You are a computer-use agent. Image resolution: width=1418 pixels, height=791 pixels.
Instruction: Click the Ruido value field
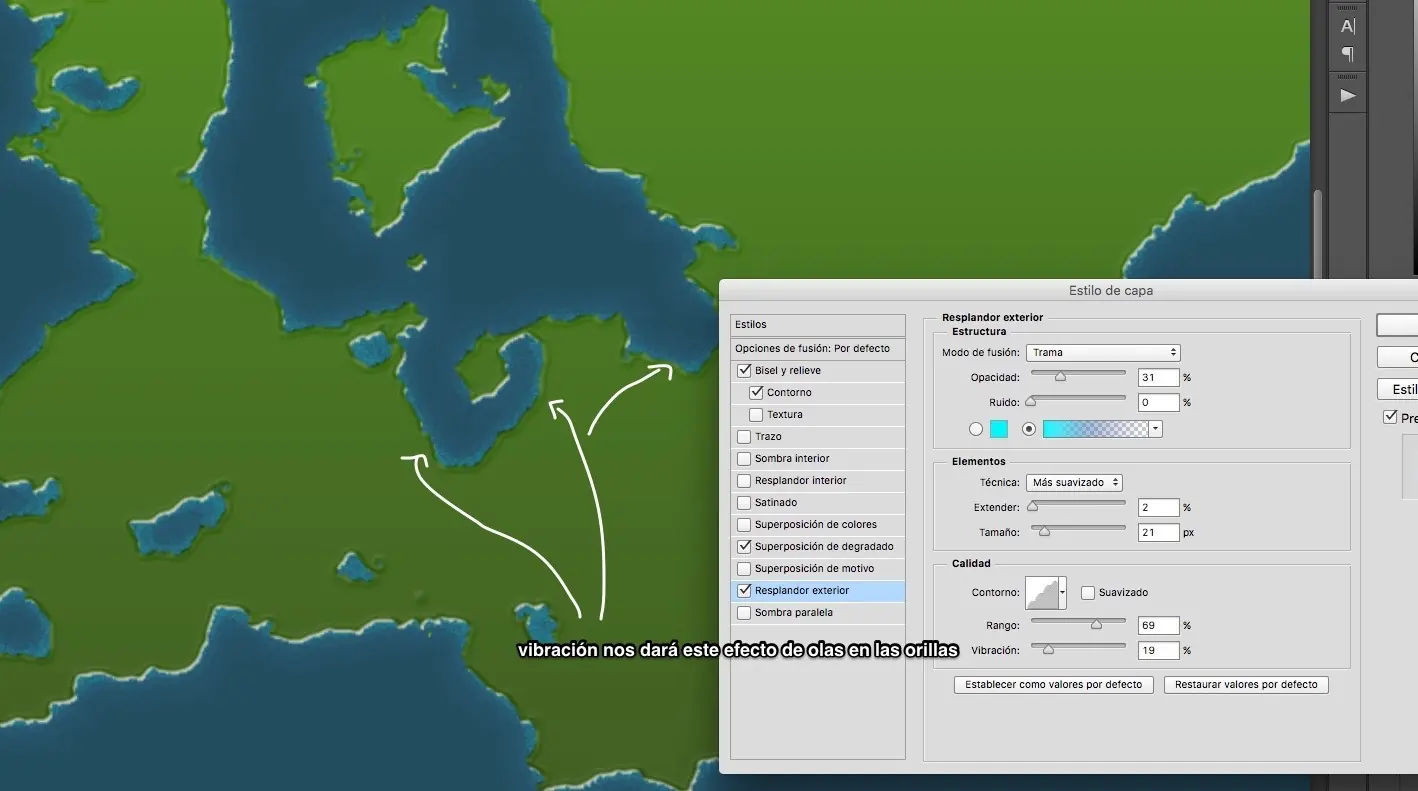(x=1159, y=403)
